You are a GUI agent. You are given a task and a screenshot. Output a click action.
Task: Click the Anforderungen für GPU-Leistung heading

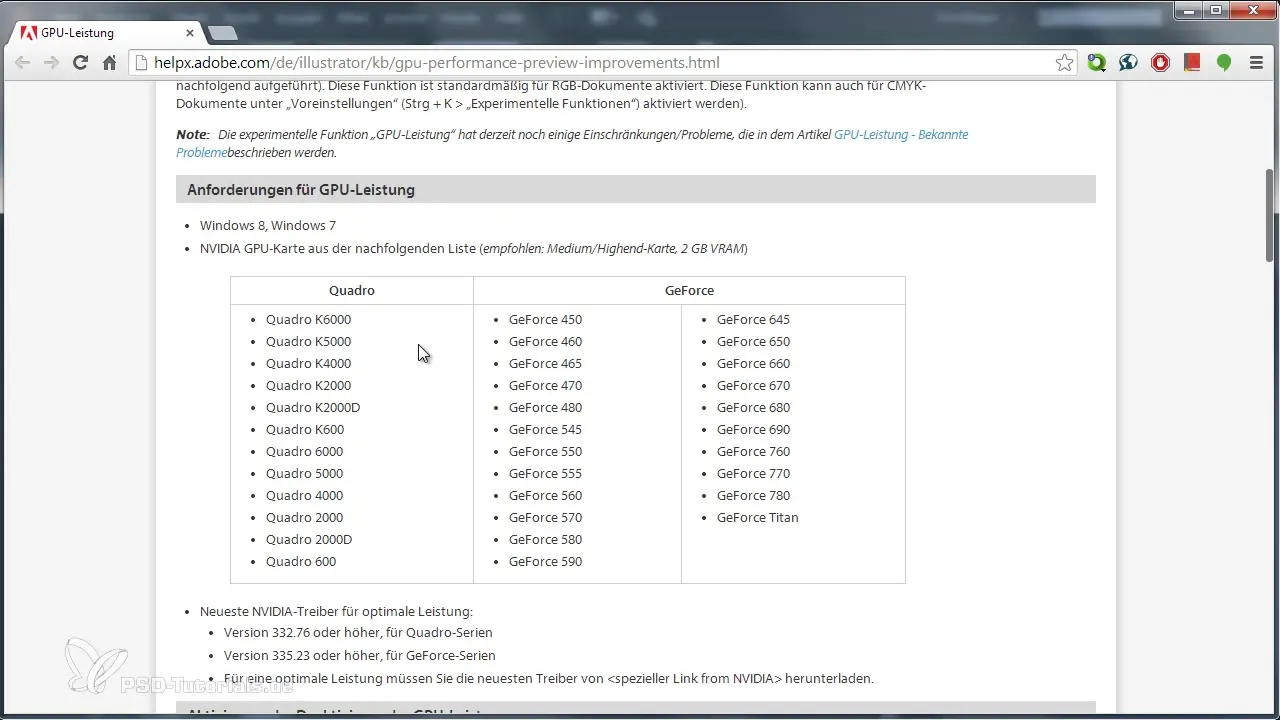click(x=301, y=190)
